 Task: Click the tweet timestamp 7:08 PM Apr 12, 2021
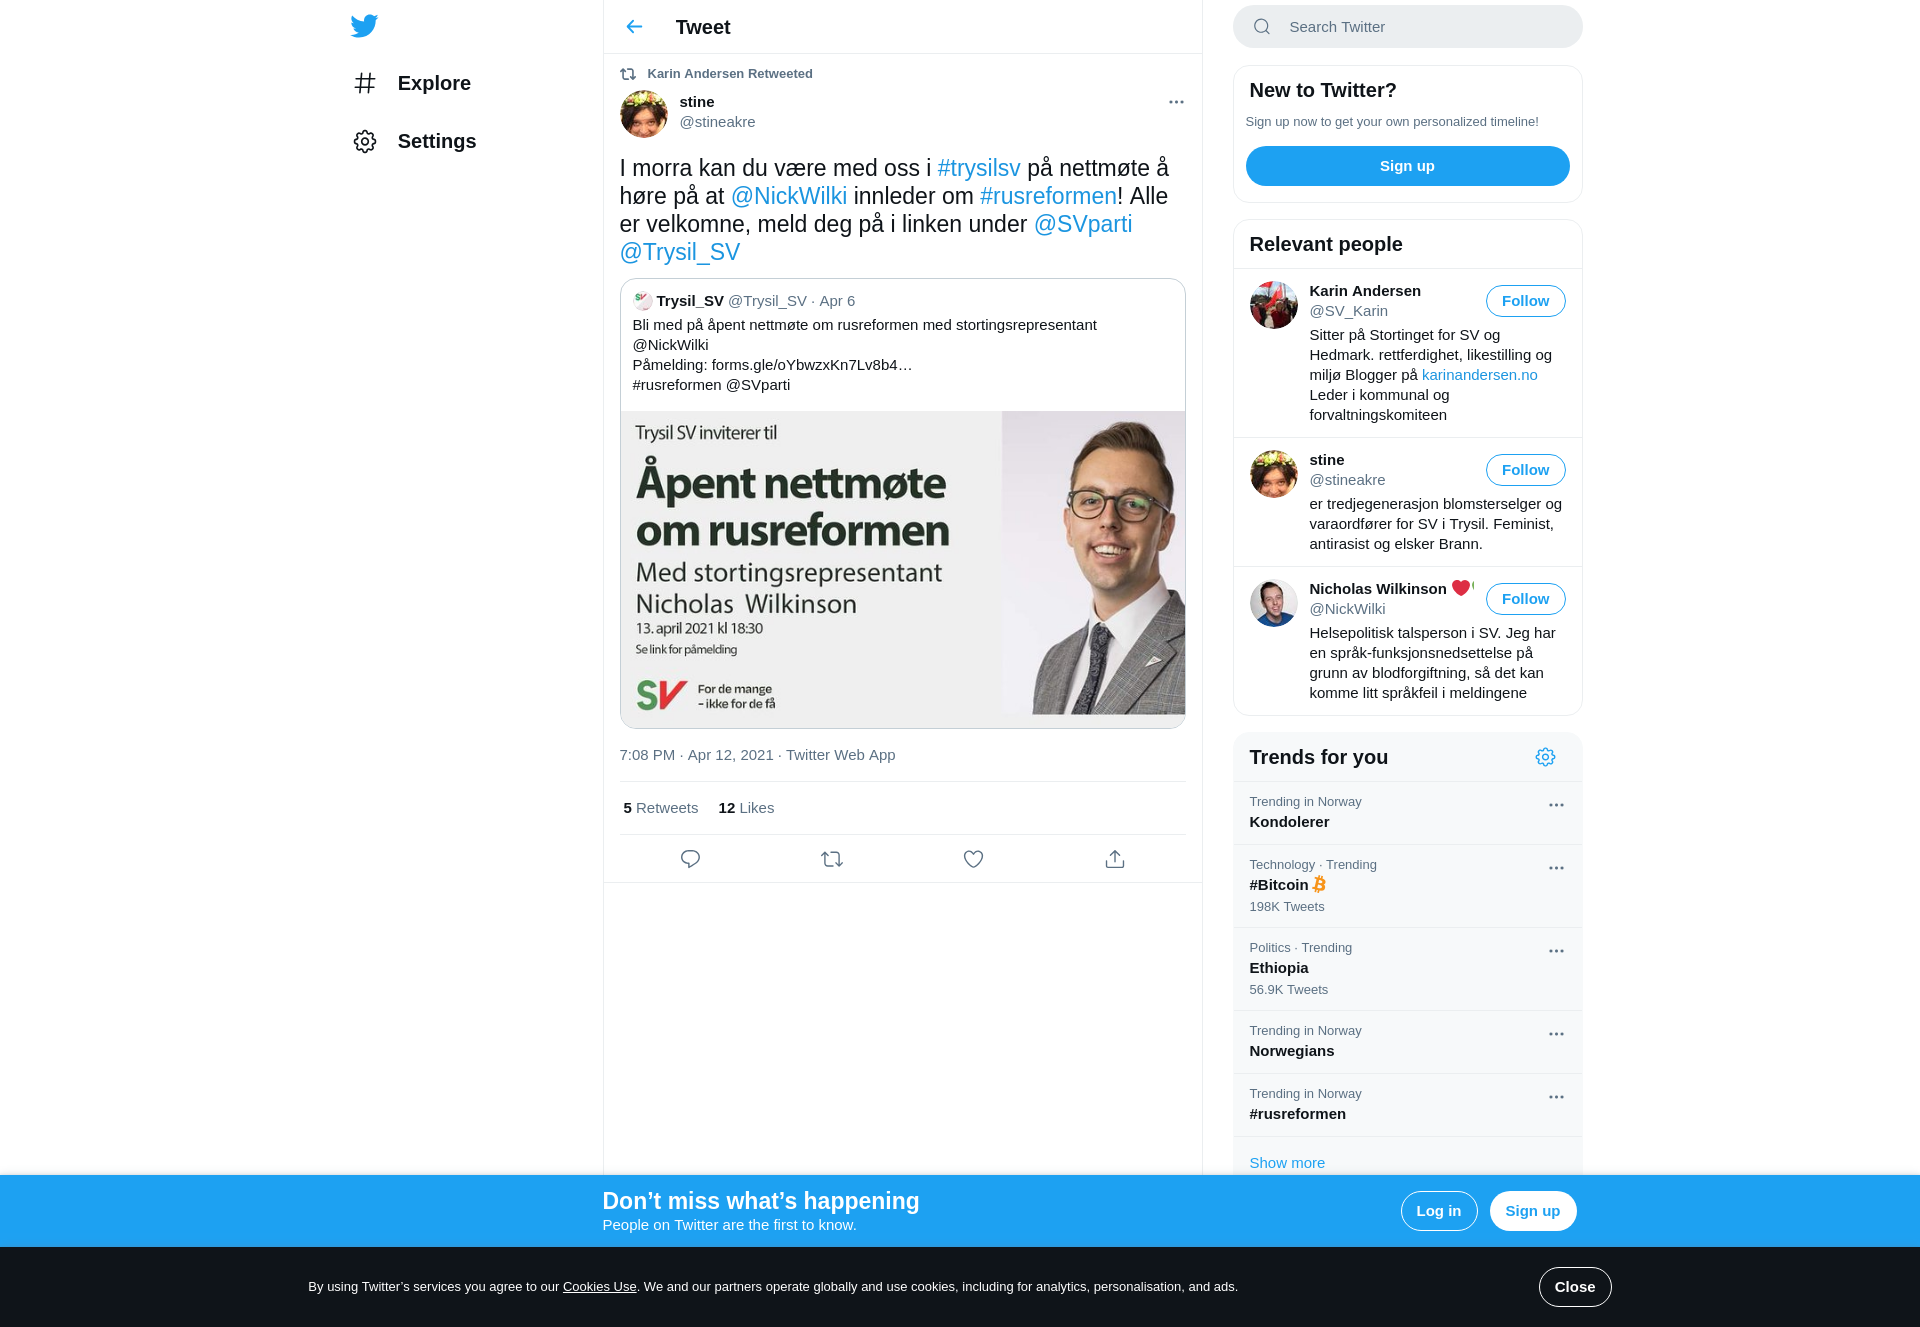click(696, 755)
